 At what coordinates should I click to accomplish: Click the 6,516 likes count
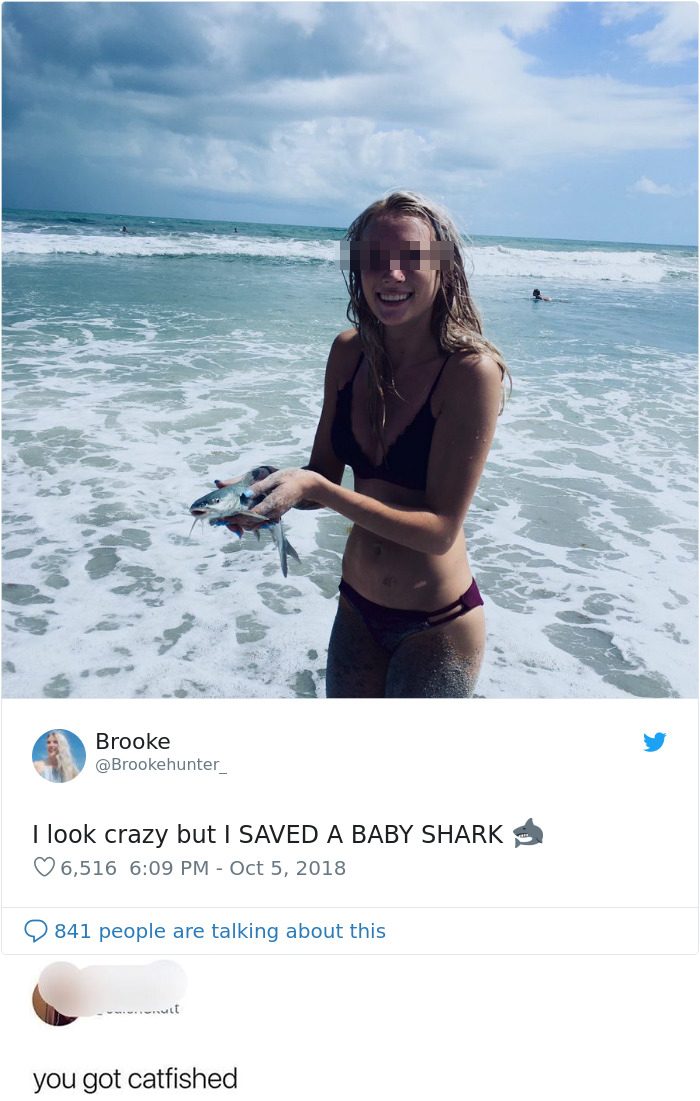[x=88, y=868]
